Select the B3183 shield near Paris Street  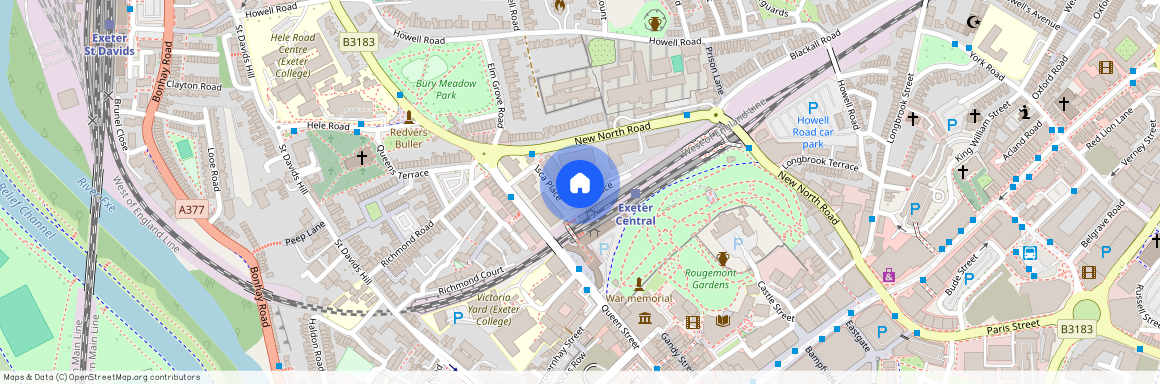click(1076, 329)
